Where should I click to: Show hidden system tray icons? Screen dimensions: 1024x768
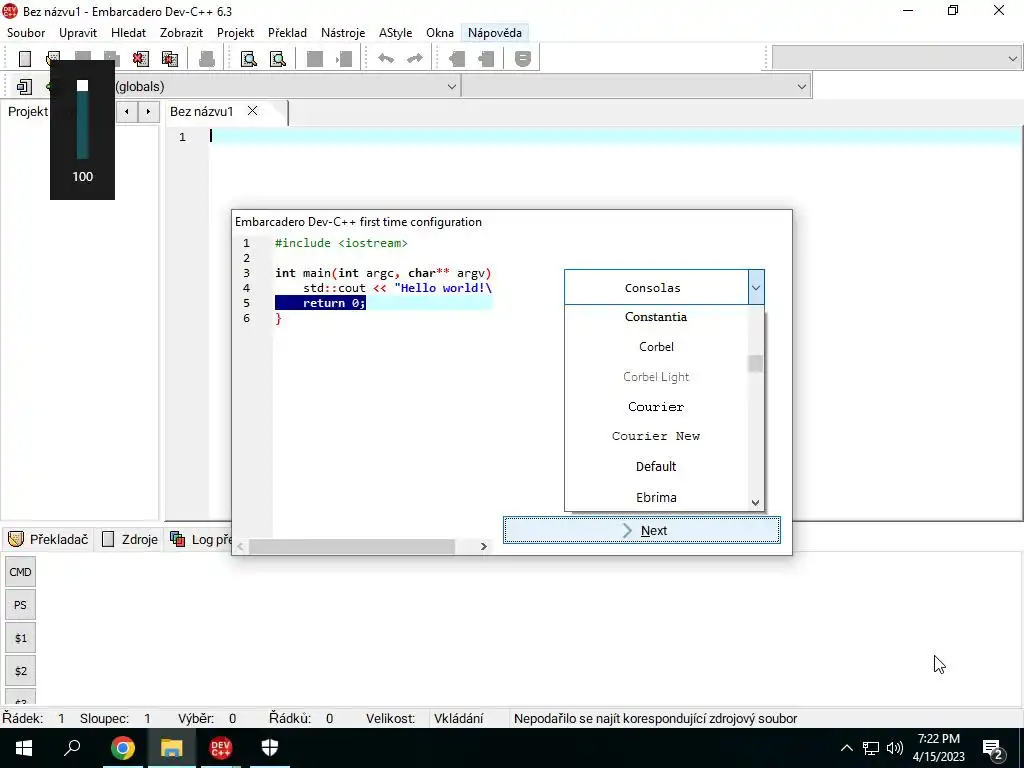(846, 748)
